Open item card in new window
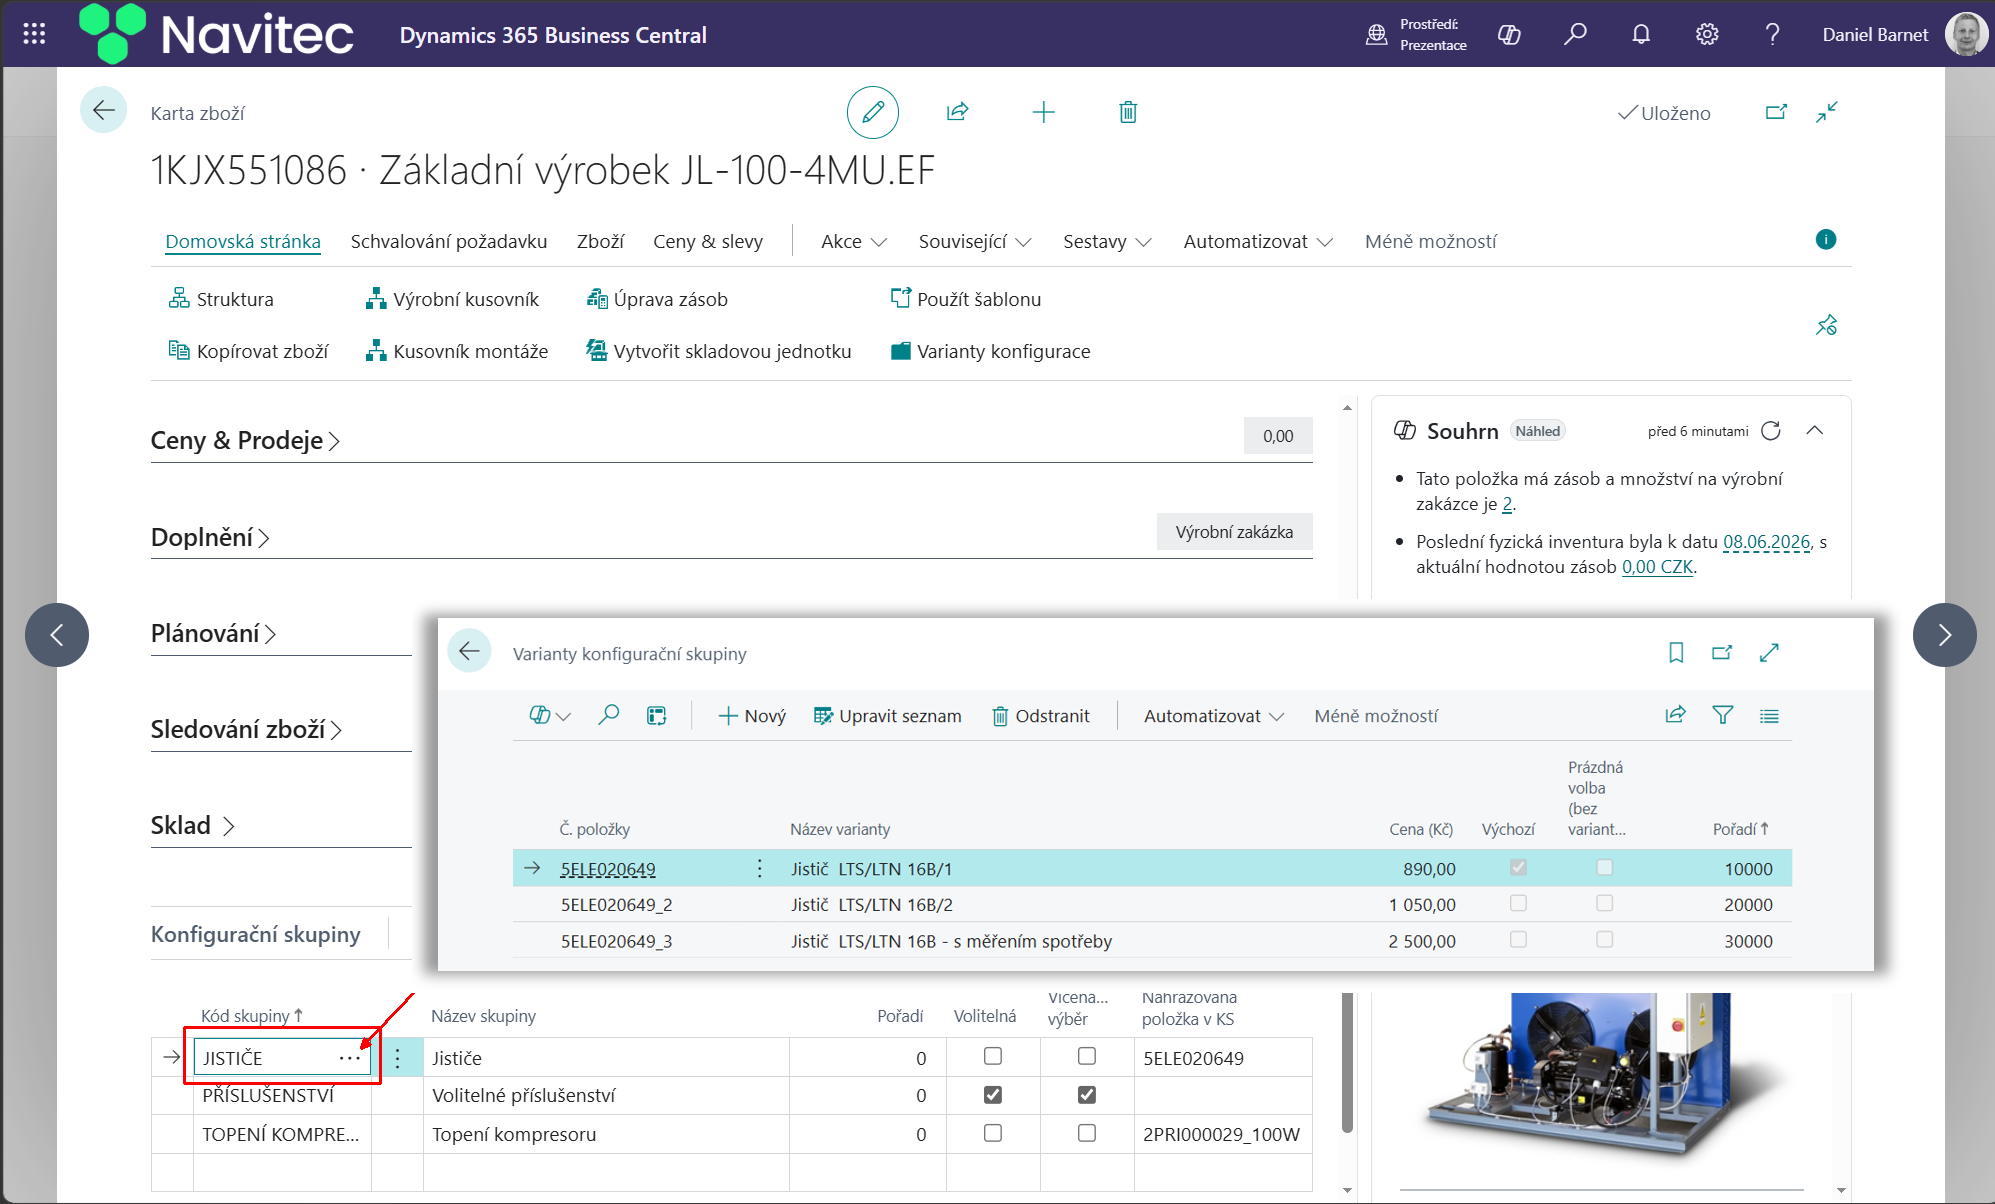 pos(1776,112)
